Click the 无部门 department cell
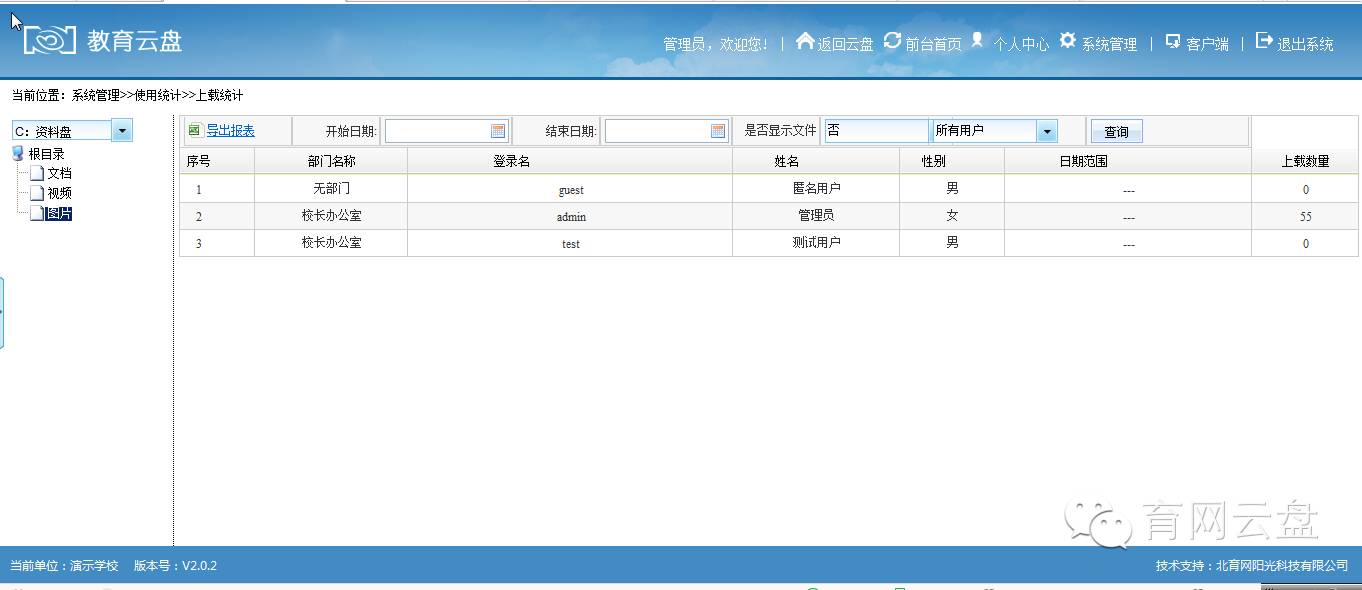The image size is (1362, 590). pyautogui.click(x=331, y=189)
